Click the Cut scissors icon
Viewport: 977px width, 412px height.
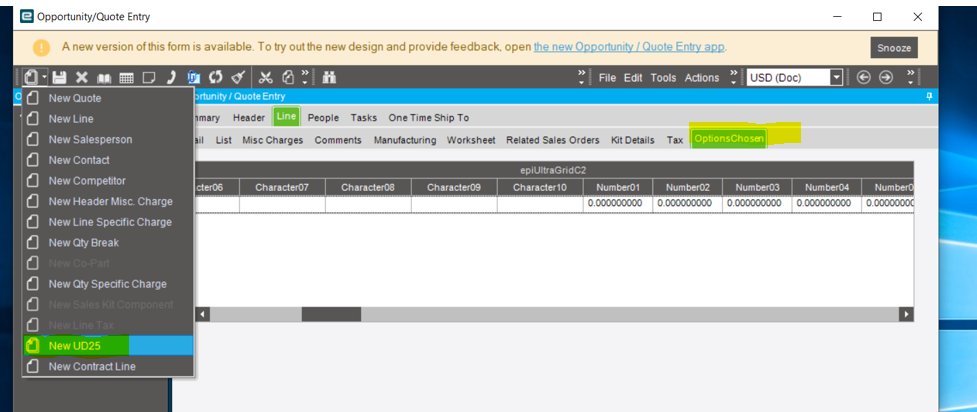(x=266, y=77)
